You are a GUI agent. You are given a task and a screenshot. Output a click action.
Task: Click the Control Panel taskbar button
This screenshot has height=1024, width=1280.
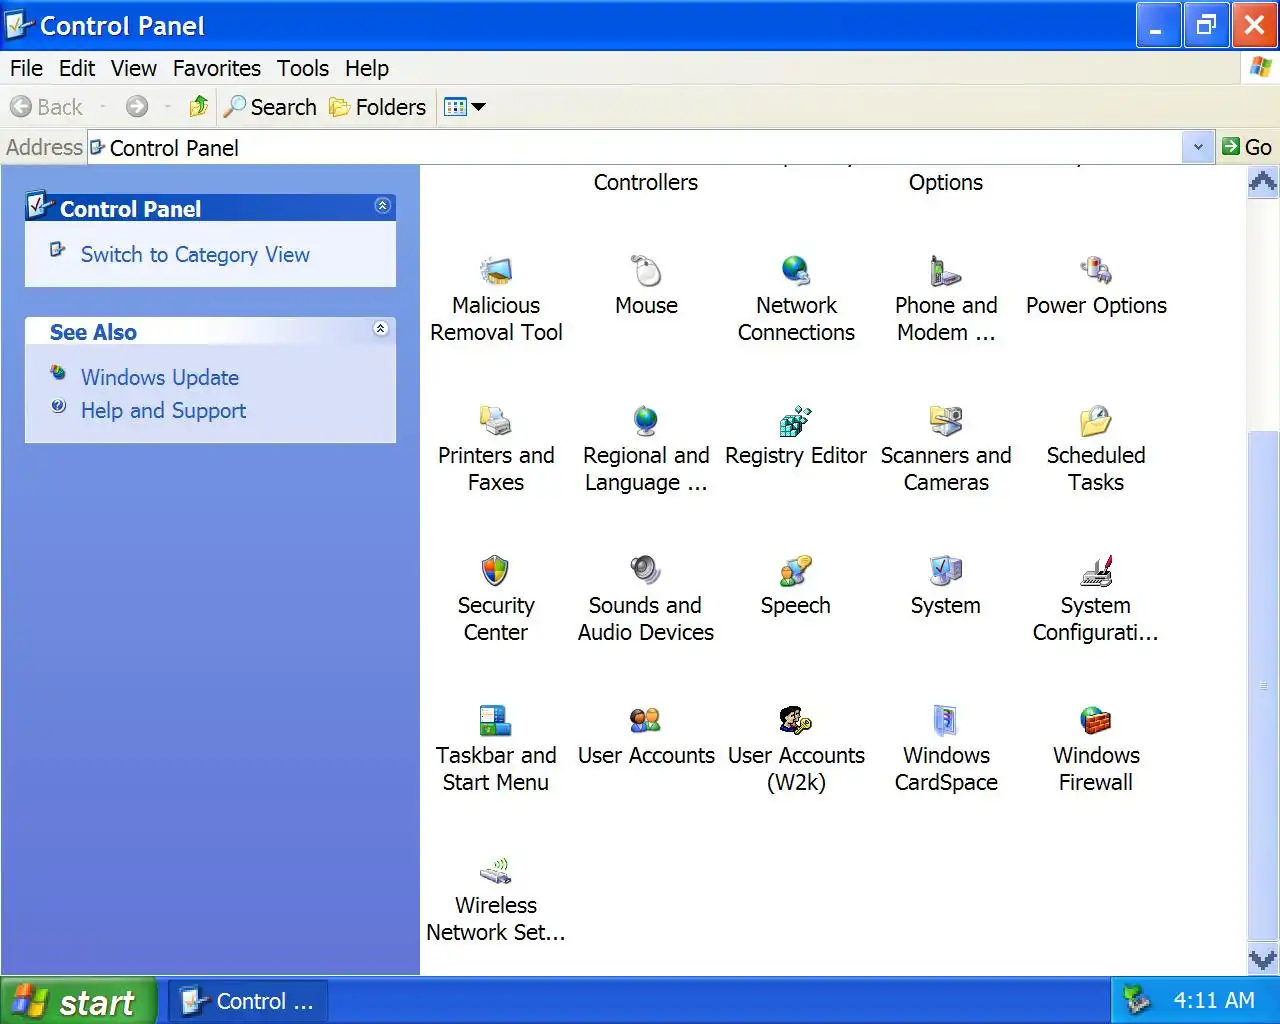pos(248,1001)
